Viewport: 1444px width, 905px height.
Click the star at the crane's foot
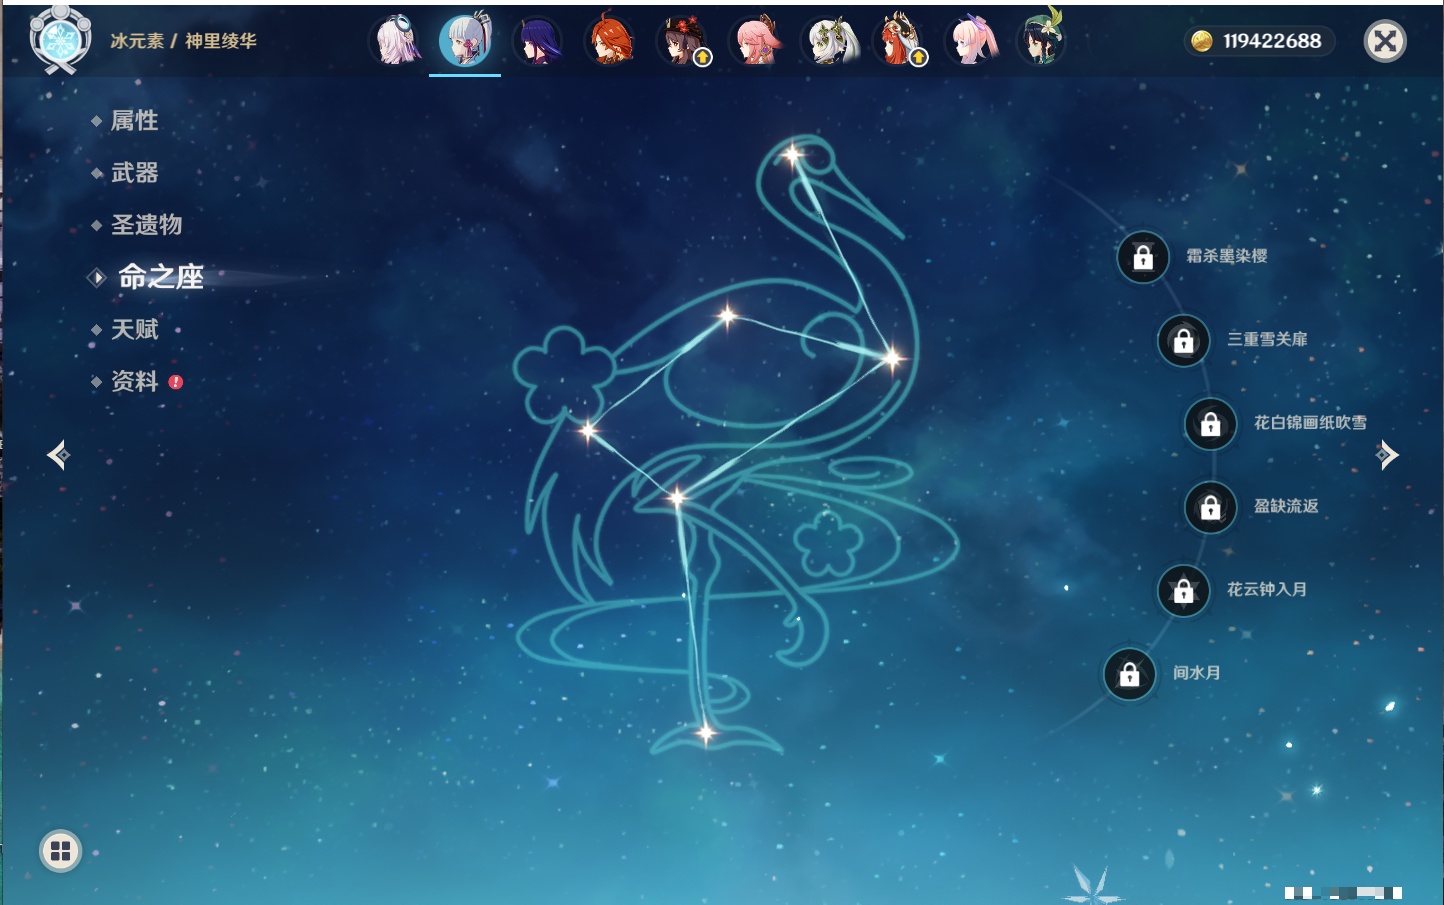pos(705,733)
